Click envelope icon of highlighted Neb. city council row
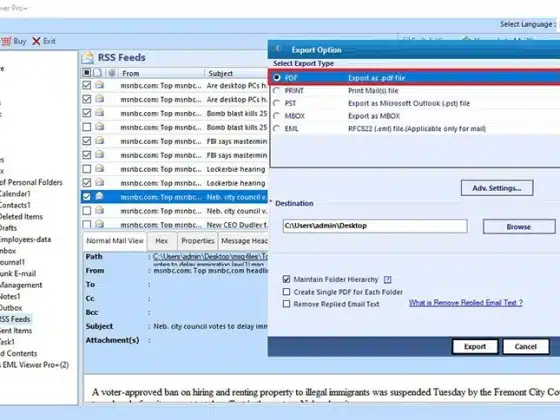 (100, 196)
